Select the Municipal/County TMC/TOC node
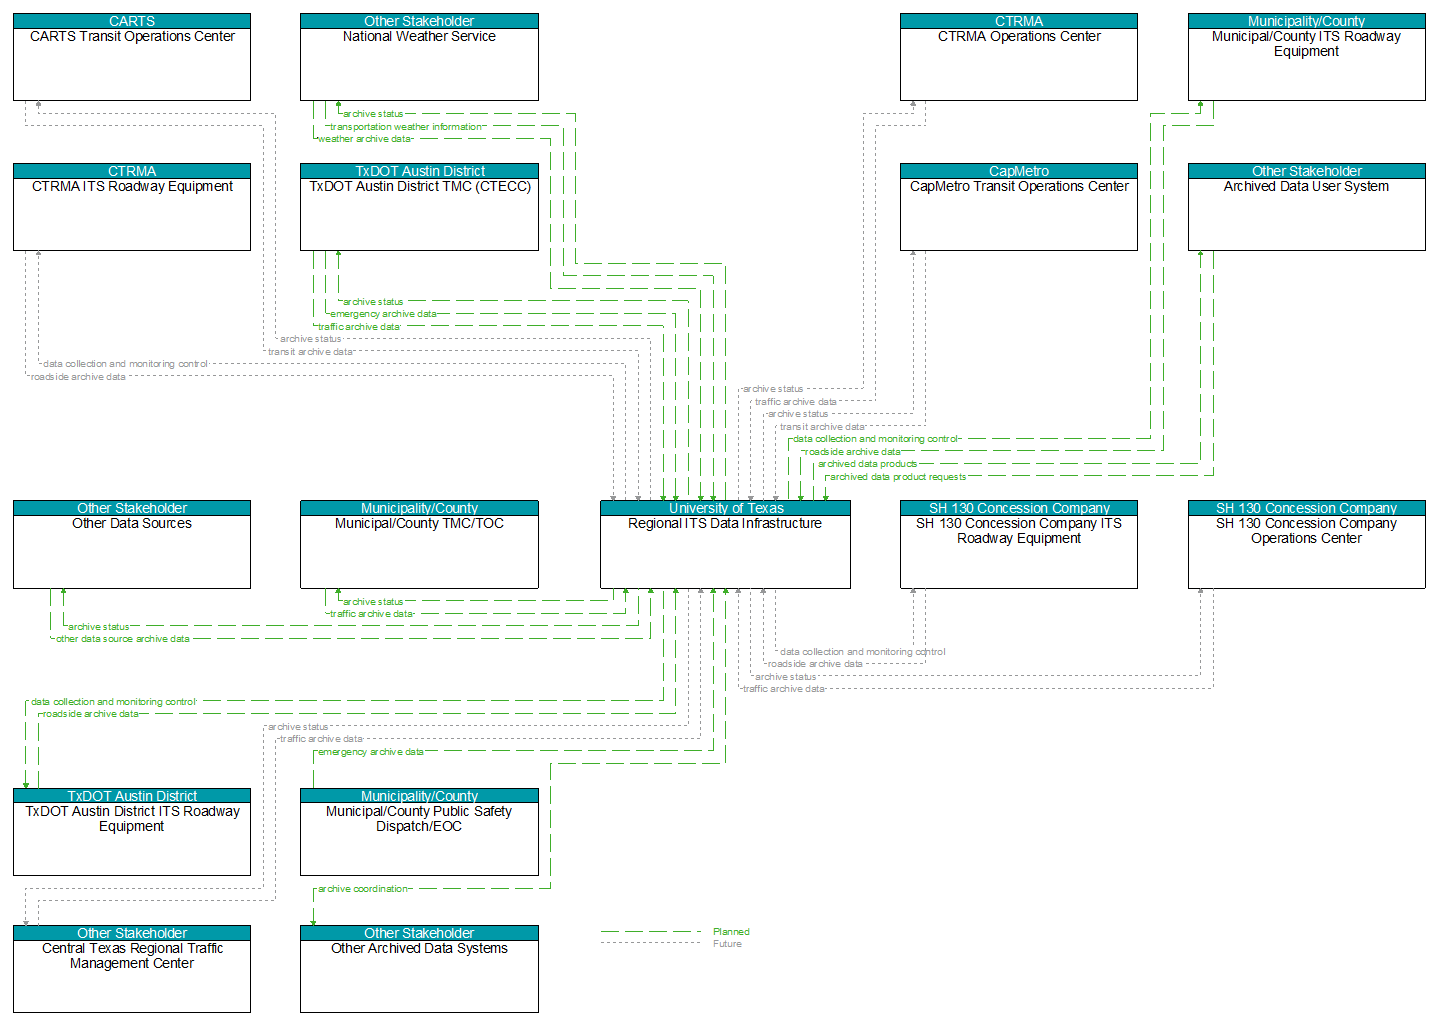The width and height of the screenshot is (1436, 1026). click(419, 544)
